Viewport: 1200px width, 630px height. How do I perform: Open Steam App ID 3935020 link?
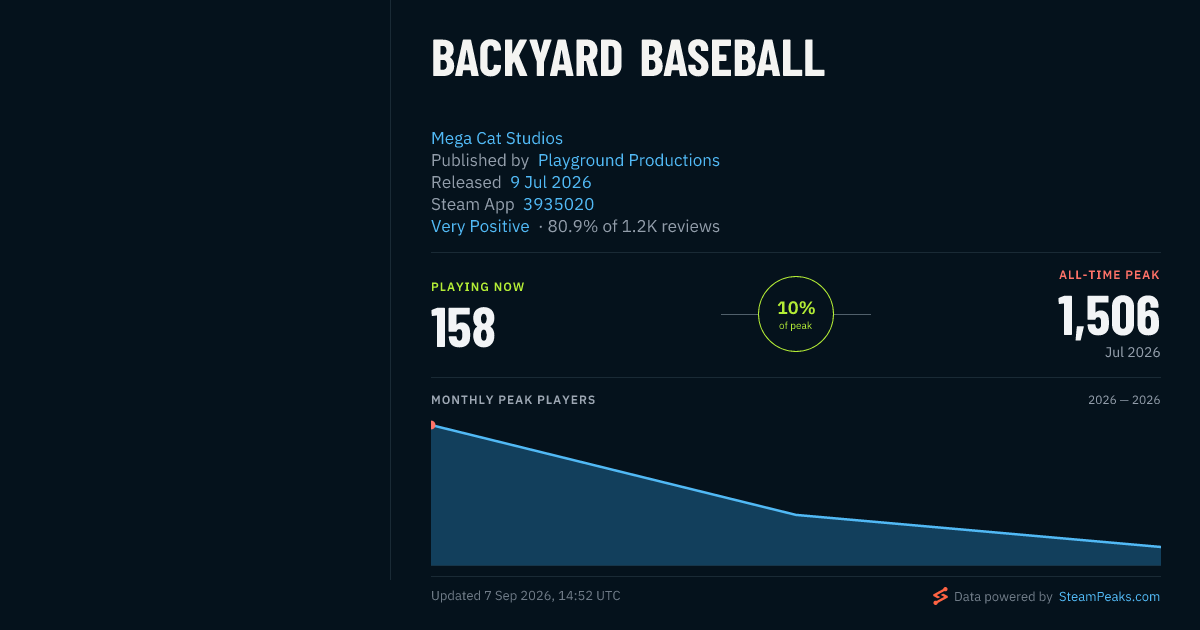[558, 205]
